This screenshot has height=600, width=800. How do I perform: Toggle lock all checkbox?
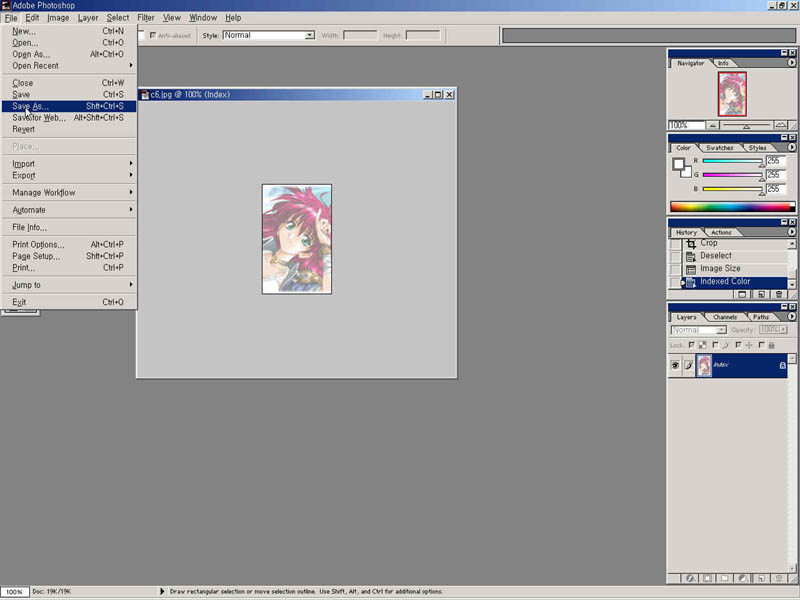point(761,345)
